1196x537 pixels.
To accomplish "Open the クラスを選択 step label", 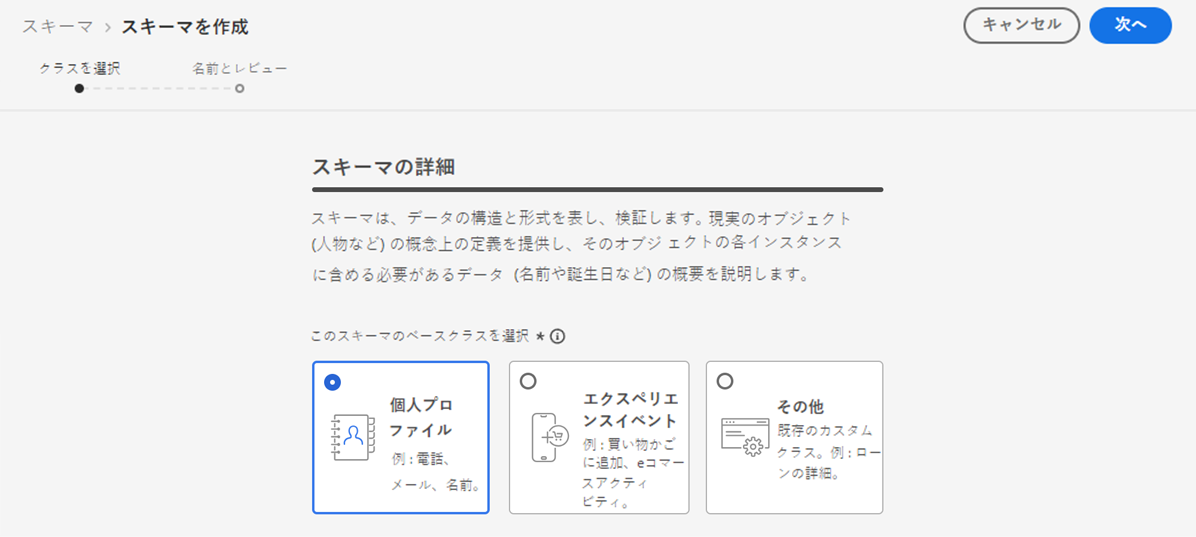I will (79, 68).
